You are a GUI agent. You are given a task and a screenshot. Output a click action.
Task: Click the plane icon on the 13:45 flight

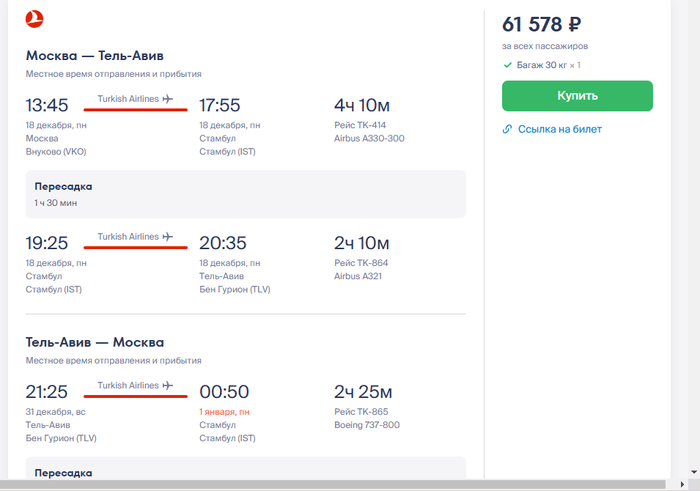click(167, 99)
